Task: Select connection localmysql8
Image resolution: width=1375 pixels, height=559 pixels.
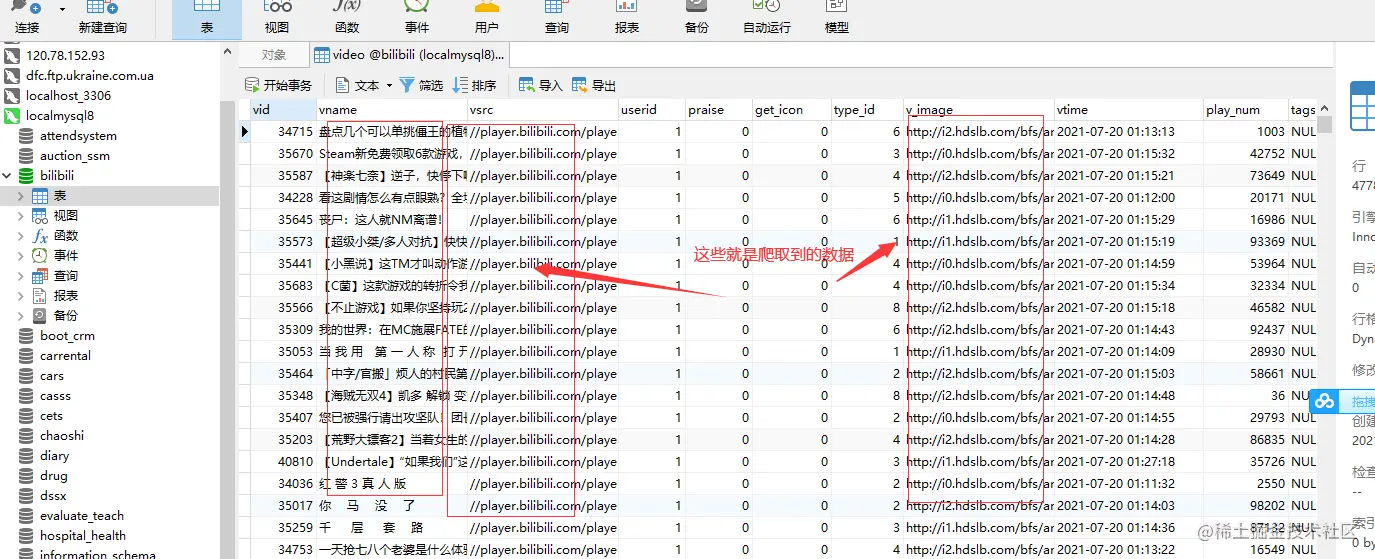Action: tap(60, 115)
